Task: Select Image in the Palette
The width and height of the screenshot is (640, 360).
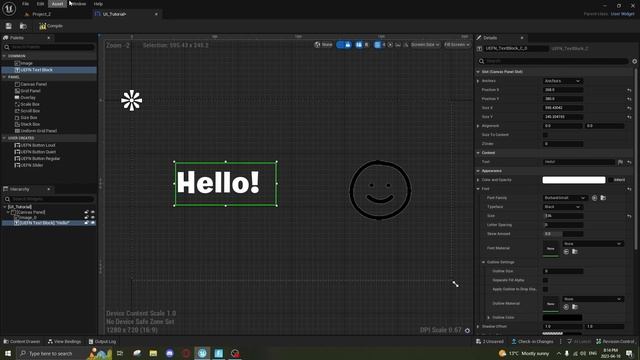Action: point(27,63)
